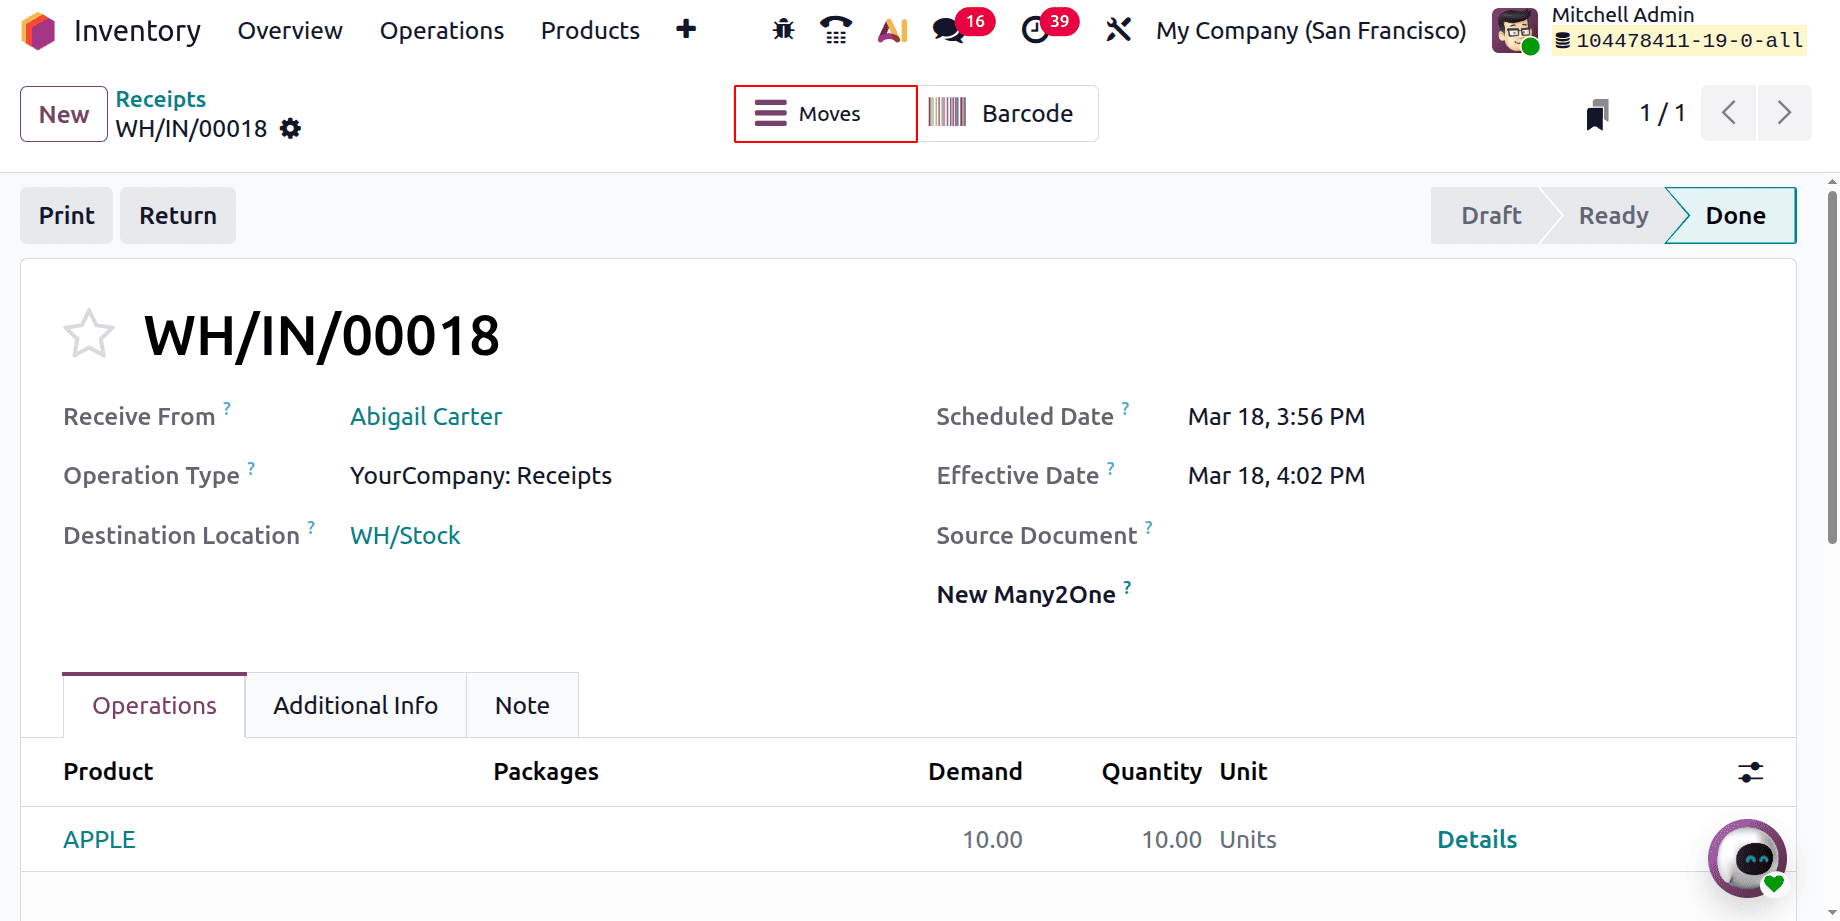Screen dimensions: 1840x921
Task: Open Details for the APPLE product line
Action: pyautogui.click(x=1477, y=839)
